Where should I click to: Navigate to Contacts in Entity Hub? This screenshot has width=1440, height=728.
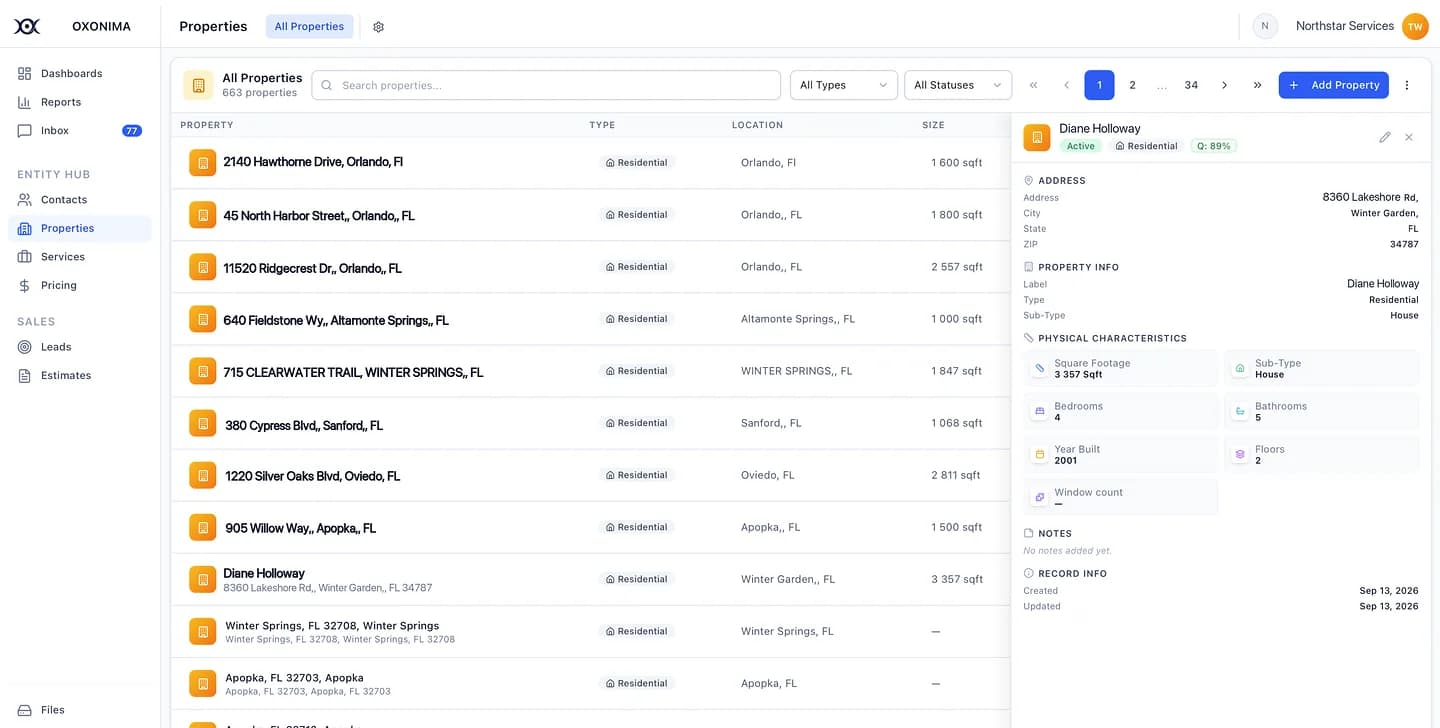coord(80,200)
